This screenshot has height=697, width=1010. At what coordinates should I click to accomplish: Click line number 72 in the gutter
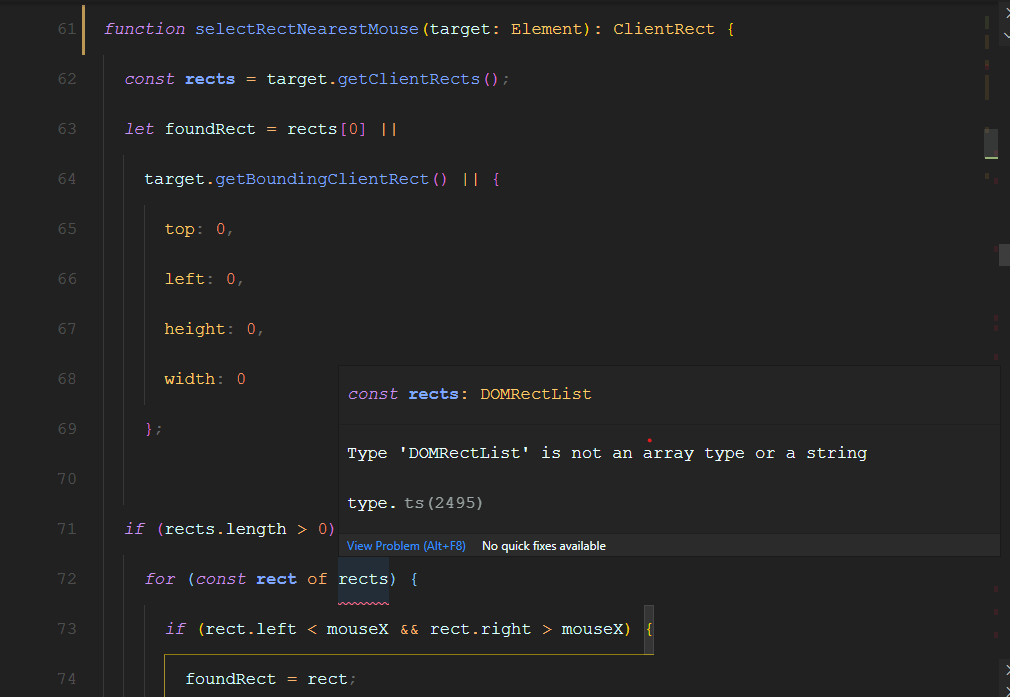67,579
